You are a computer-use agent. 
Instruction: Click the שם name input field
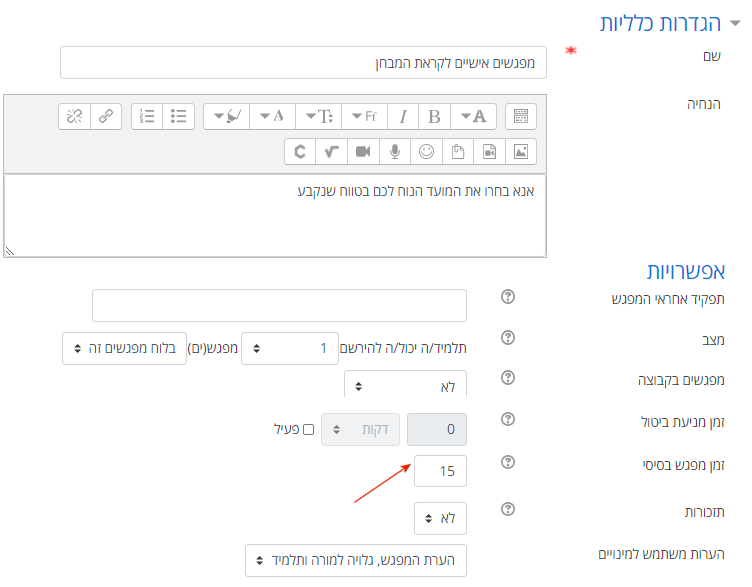coord(303,62)
